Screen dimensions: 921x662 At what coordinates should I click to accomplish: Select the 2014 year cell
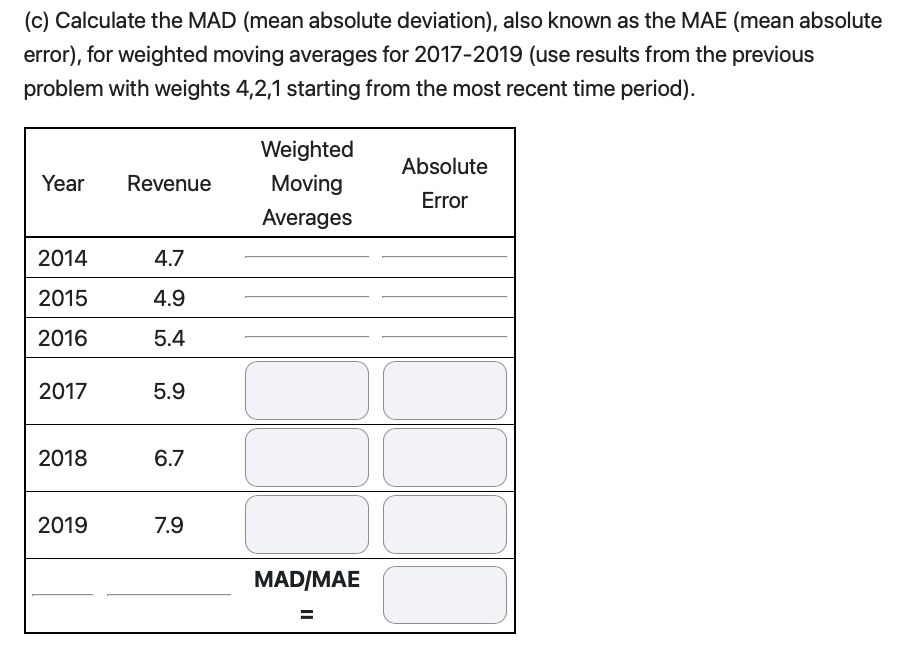pos(62,257)
